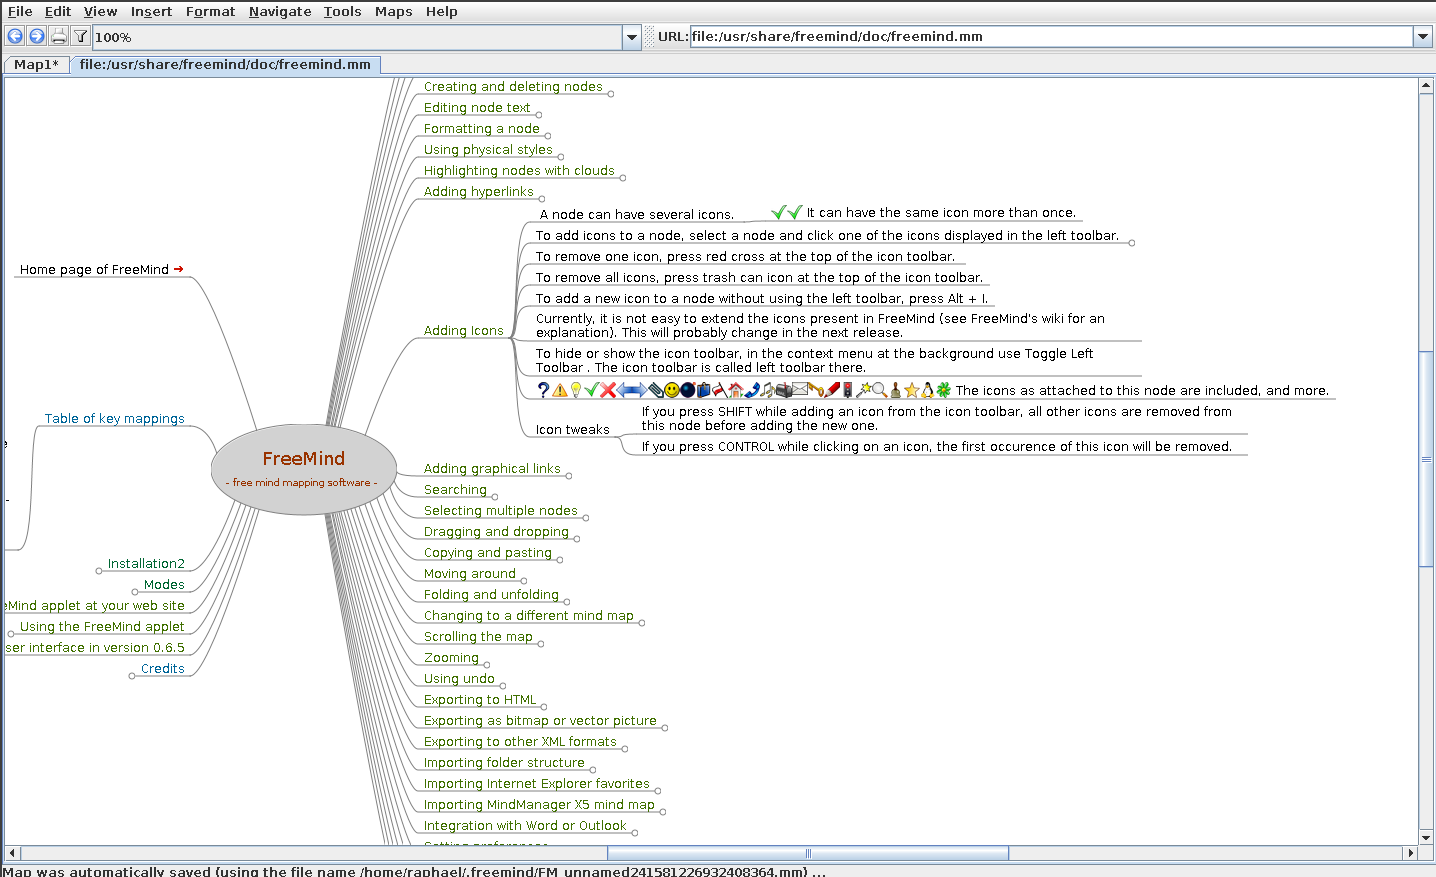Follow red arrow link on Home page node
Image resolution: width=1436 pixels, height=877 pixels.
pos(179,269)
